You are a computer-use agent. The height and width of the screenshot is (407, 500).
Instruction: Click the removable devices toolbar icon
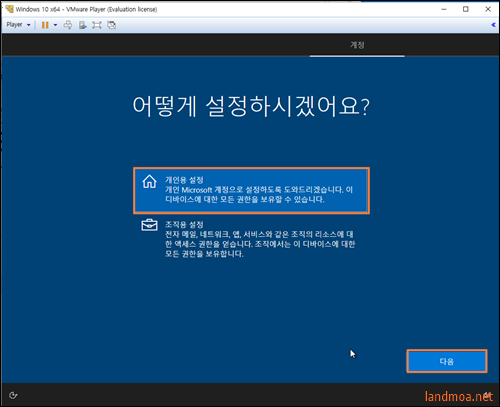pos(82,25)
